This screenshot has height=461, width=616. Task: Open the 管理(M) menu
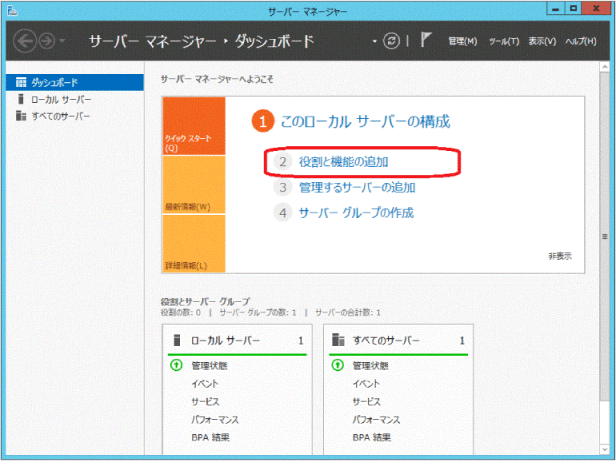(x=462, y=41)
